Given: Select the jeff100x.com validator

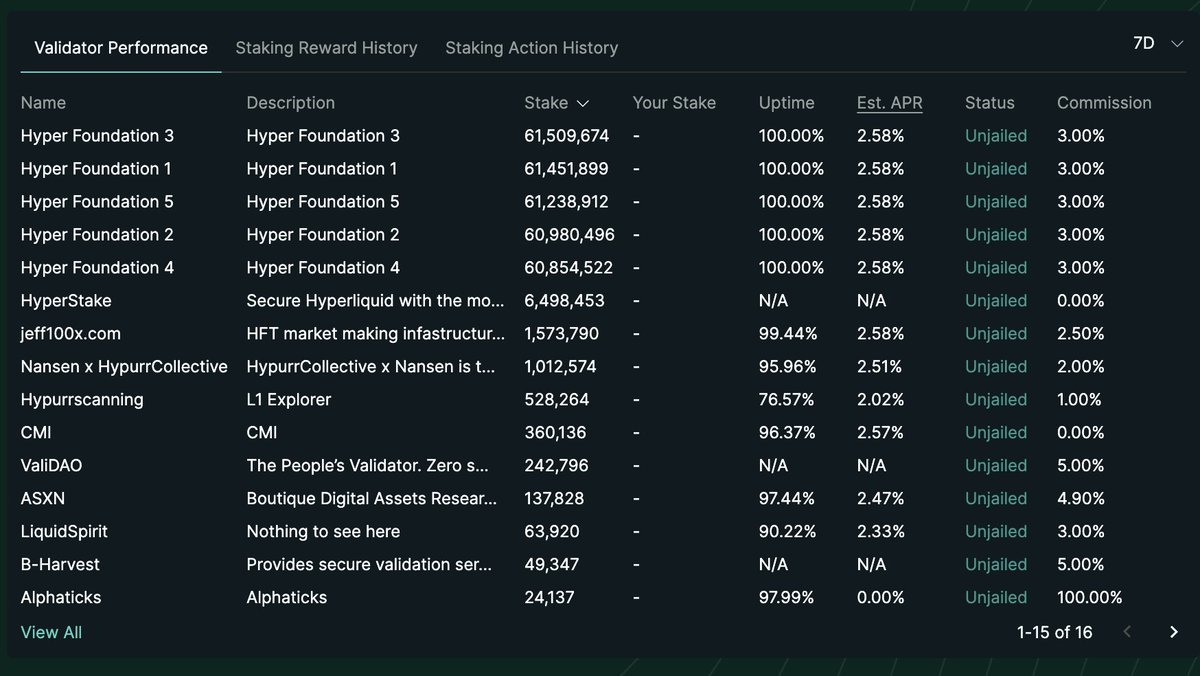Looking at the screenshot, I should (x=72, y=333).
